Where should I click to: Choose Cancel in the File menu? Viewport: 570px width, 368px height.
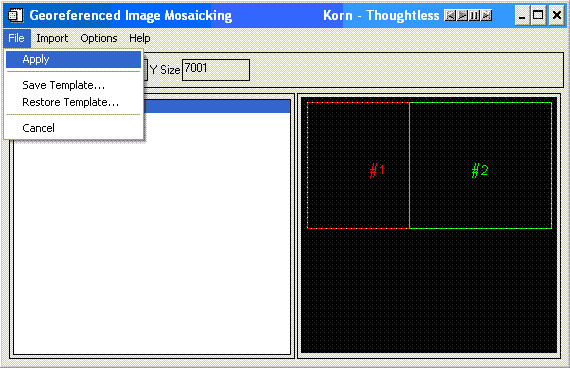73,128
